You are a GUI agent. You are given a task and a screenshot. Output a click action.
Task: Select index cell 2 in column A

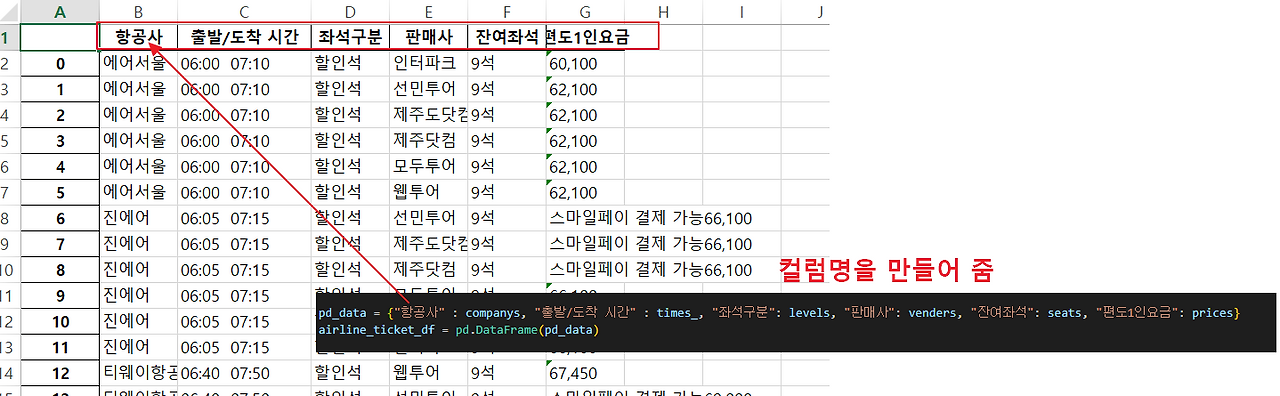(x=59, y=115)
